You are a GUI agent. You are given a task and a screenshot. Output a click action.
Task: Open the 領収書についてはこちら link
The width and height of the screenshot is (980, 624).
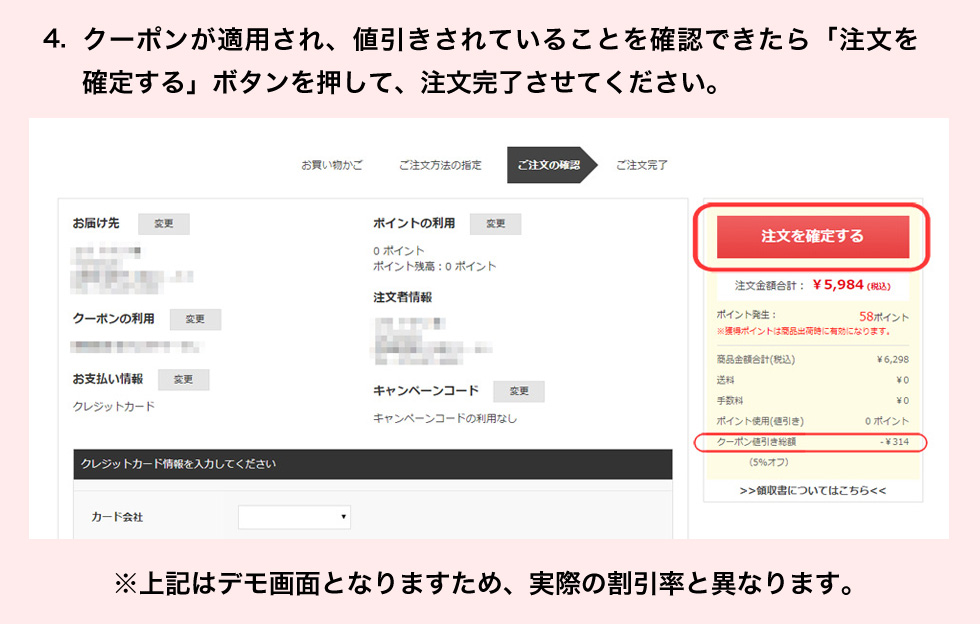(x=813, y=491)
